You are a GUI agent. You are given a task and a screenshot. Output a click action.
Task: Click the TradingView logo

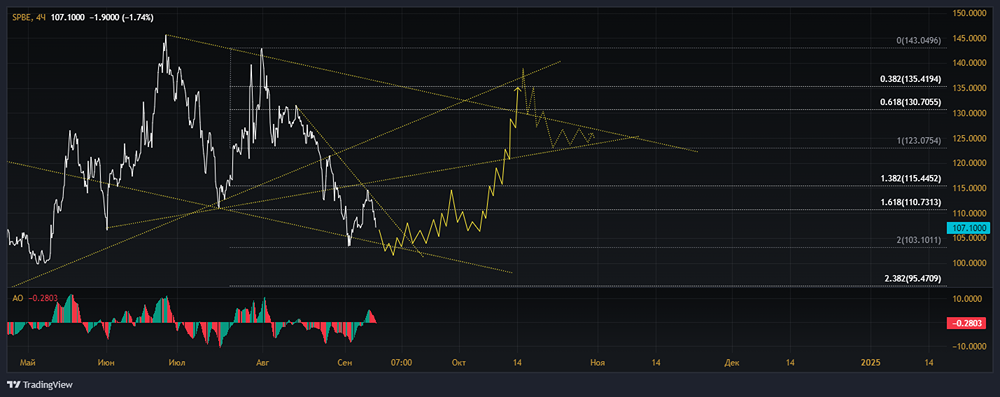click(x=40, y=385)
